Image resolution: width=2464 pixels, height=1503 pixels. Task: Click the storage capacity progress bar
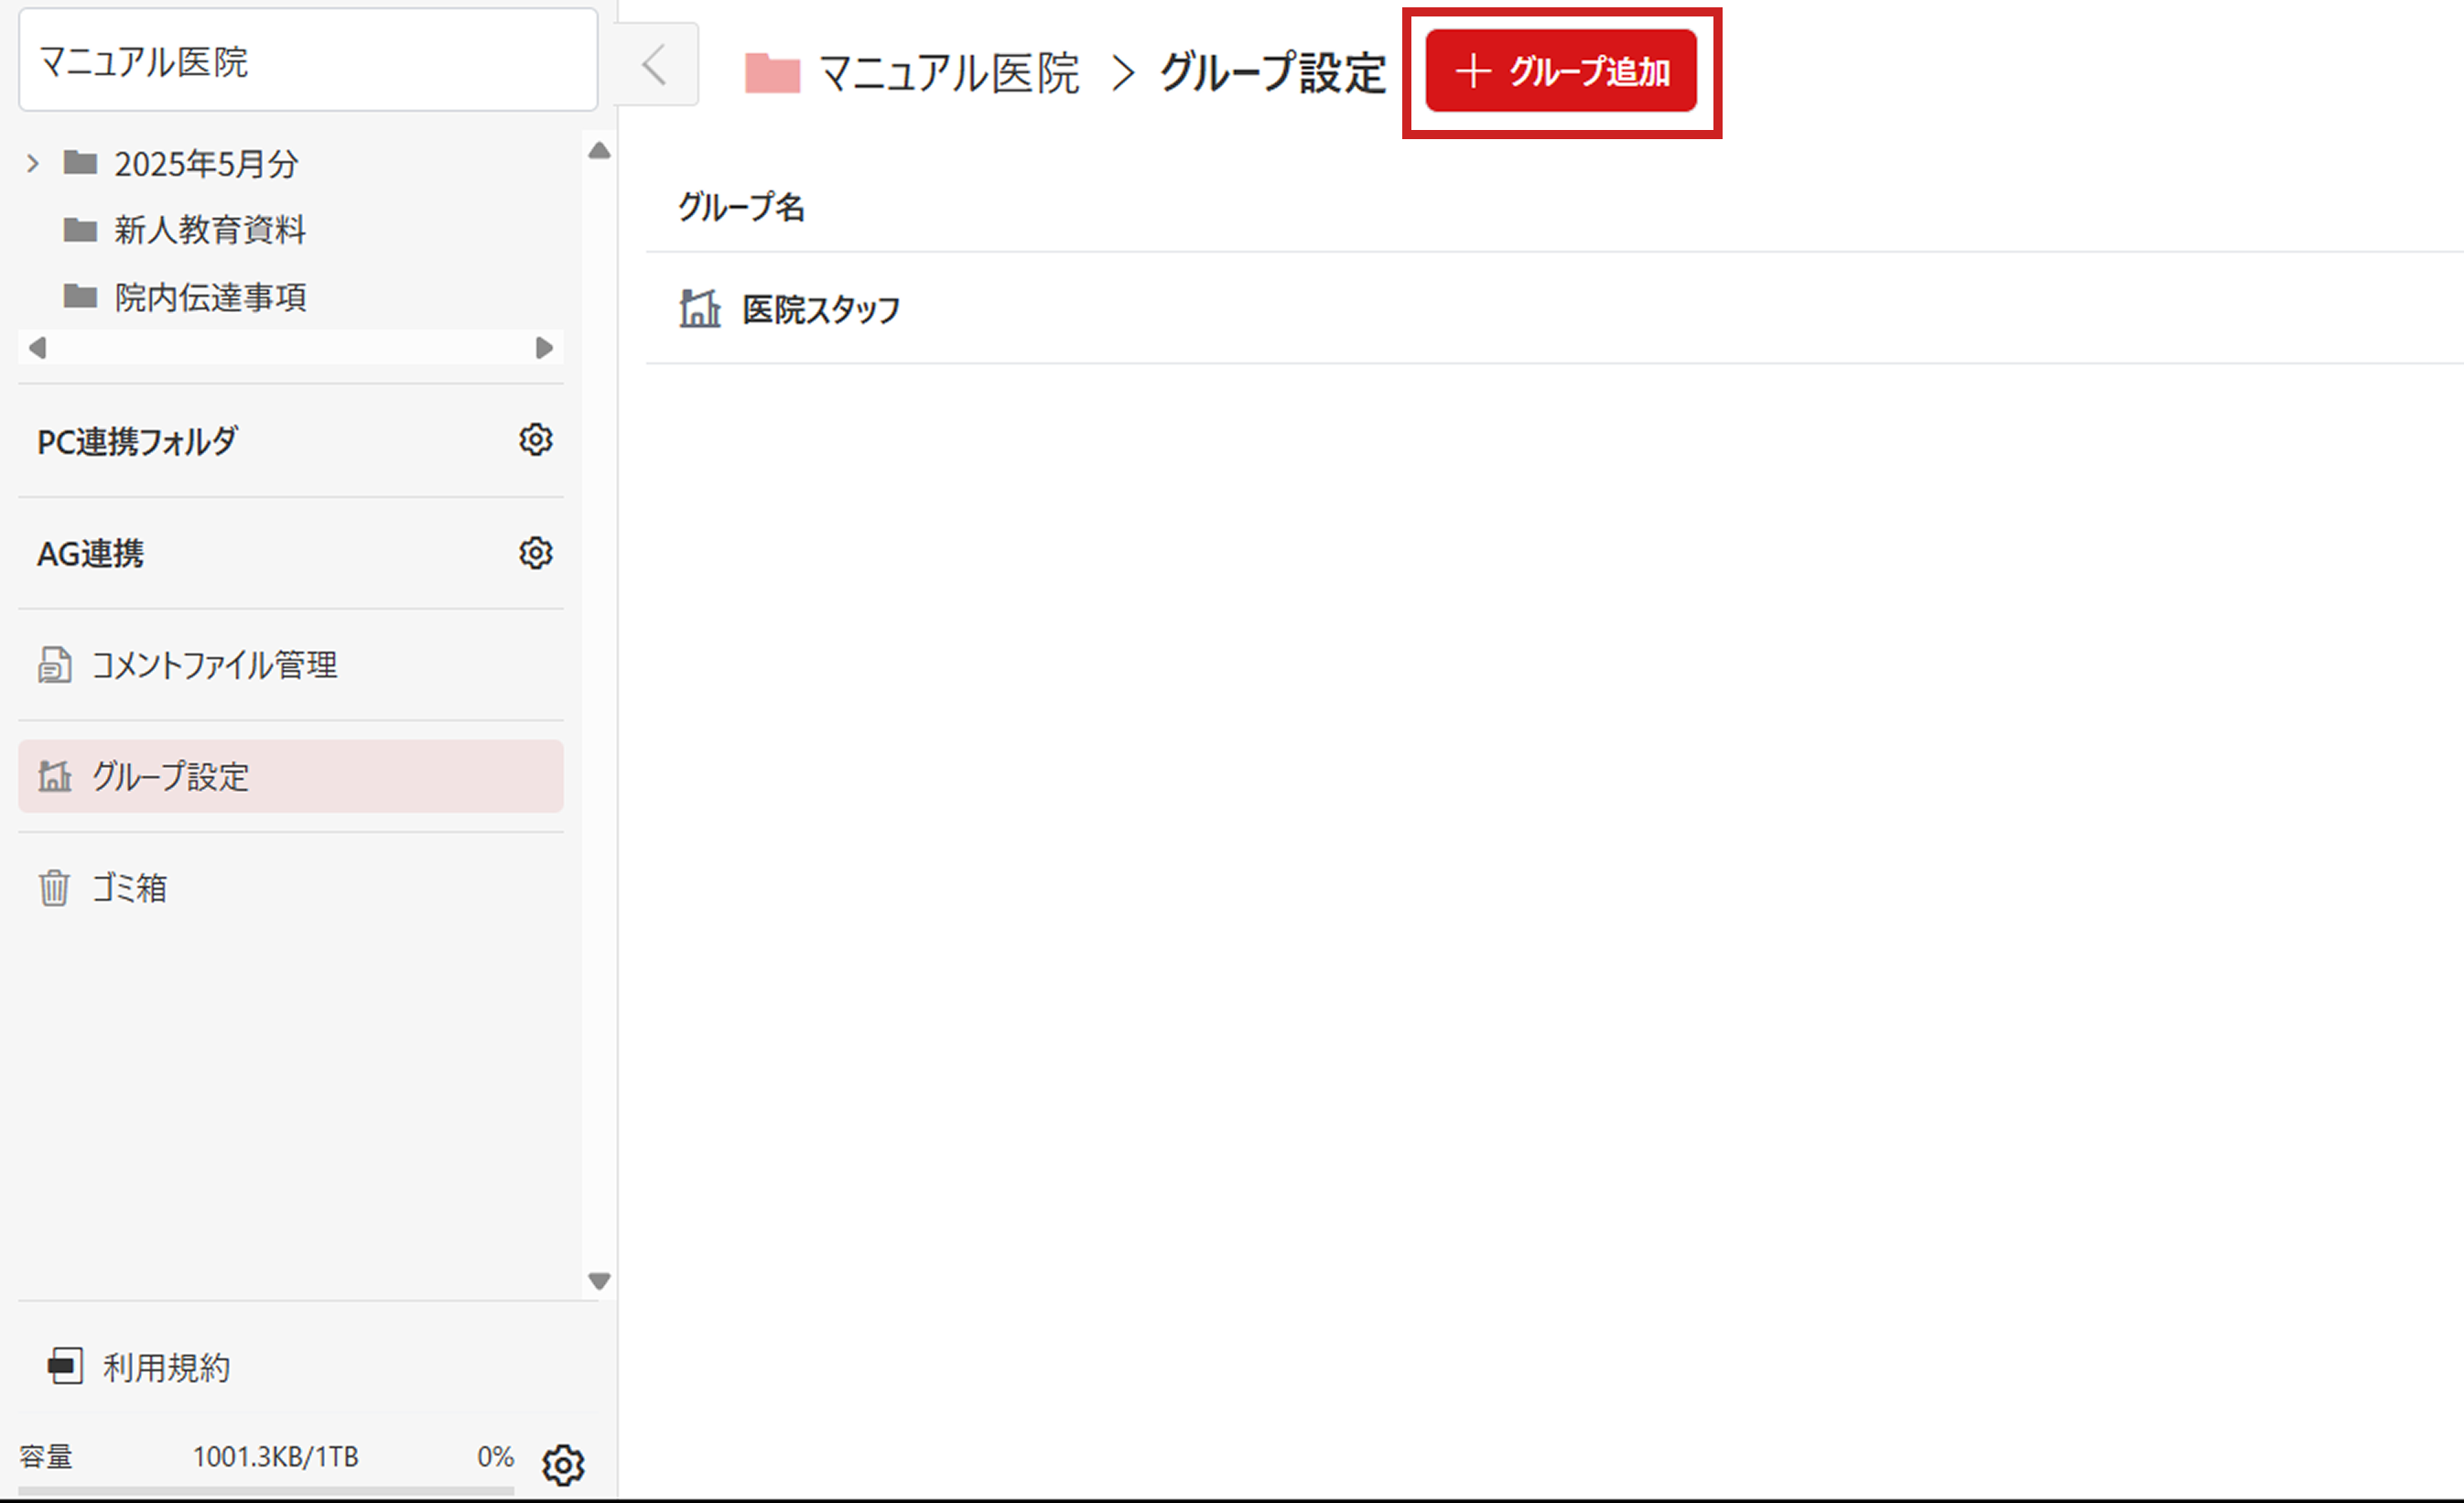tap(266, 1491)
